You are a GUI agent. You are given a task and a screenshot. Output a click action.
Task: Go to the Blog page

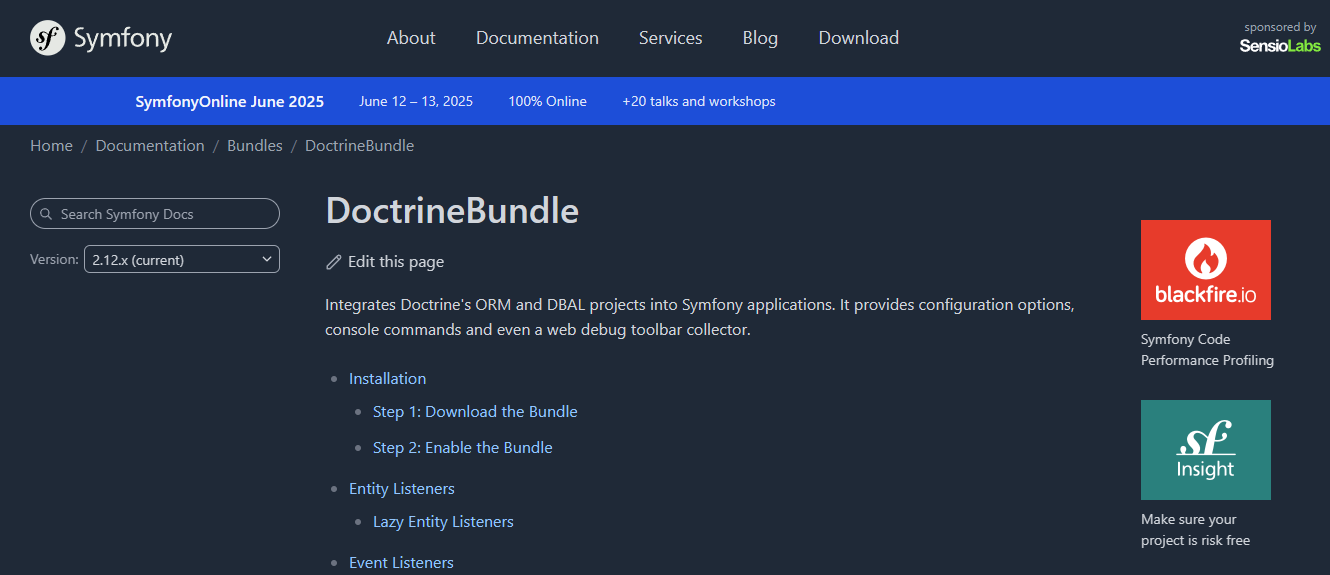pos(760,38)
